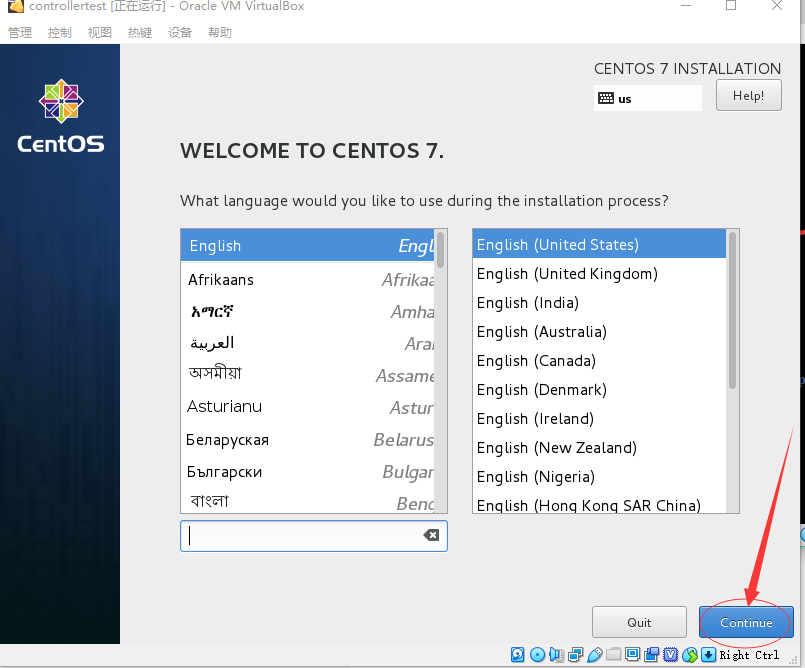Screen dimensions: 805x668
Task: Click the Right Ctrl host key label
Action: 749,655
